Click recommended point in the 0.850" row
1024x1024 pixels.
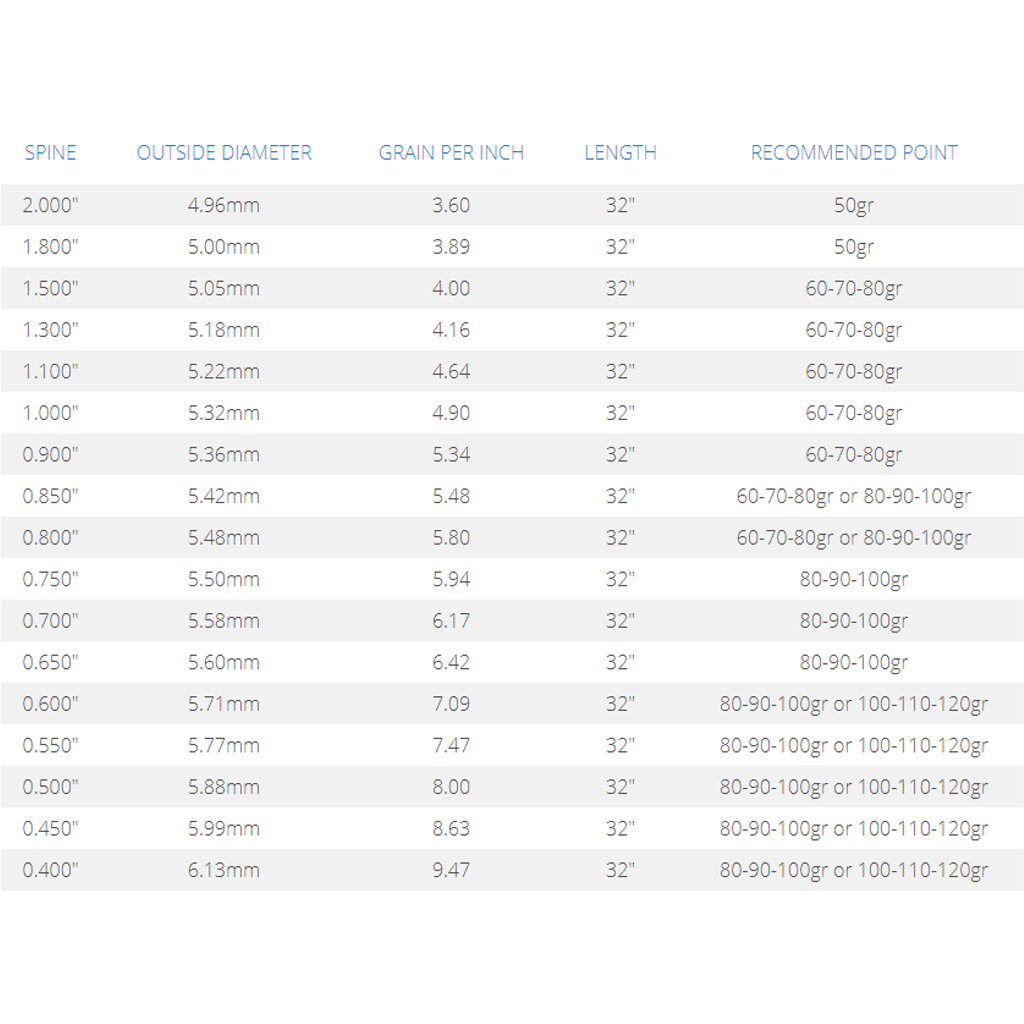coord(854,498)
